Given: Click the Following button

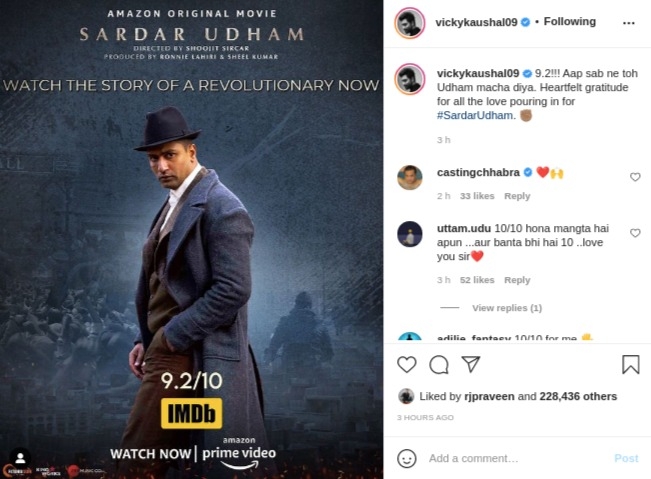Looking at the screenshot, I should [570, 22].
